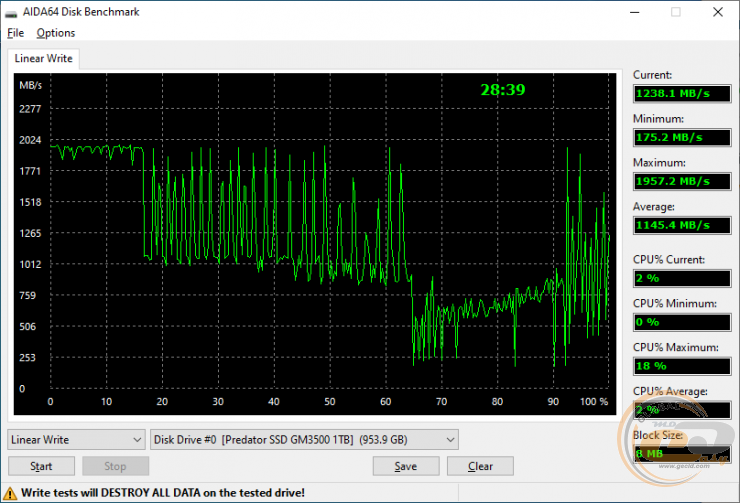Click the 2024 y-axis label on the chart
The height and width of the screenshot is (503, 740).
click(x=30, y=140)
